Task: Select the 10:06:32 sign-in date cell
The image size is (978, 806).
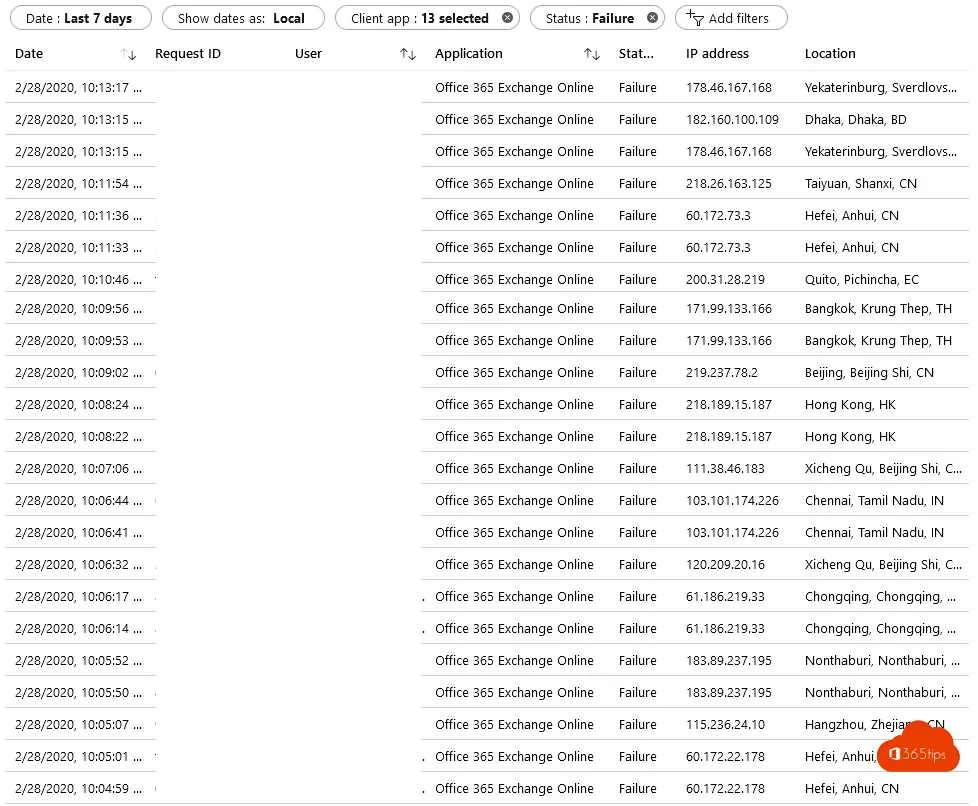Action: coord(79,565)
